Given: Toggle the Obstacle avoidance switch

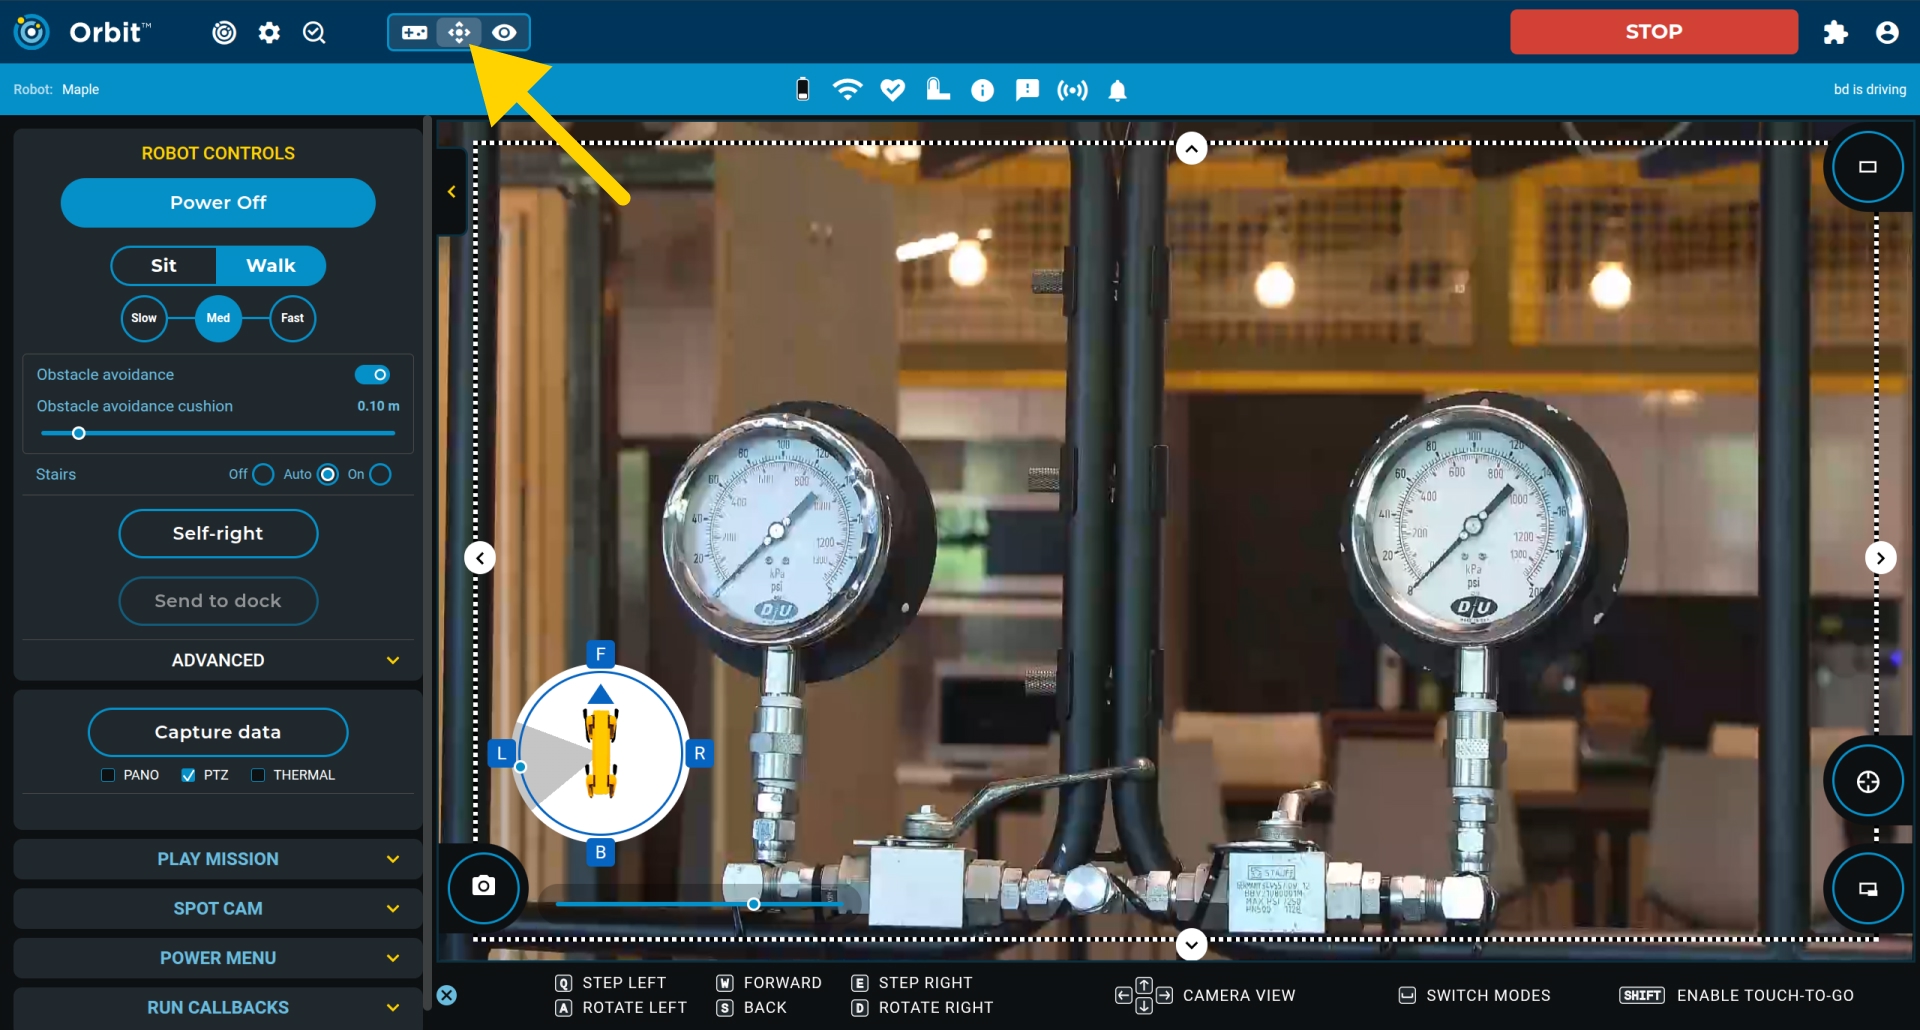Looking at the screenshot, I should click(x=373, y=375).
